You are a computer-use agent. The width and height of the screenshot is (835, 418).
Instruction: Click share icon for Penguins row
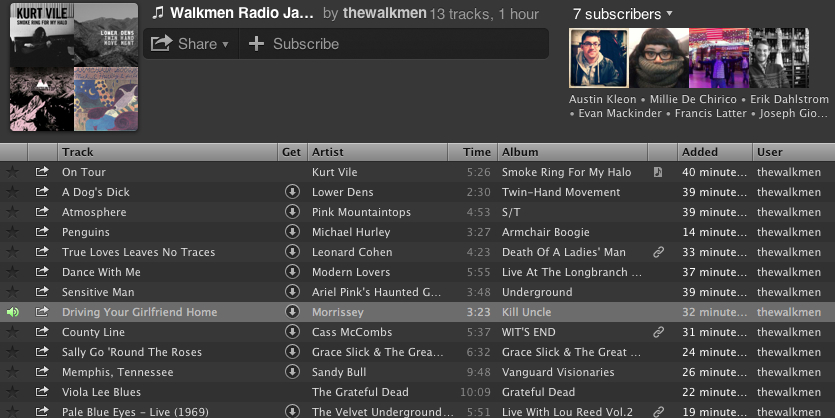click(42, 231)
